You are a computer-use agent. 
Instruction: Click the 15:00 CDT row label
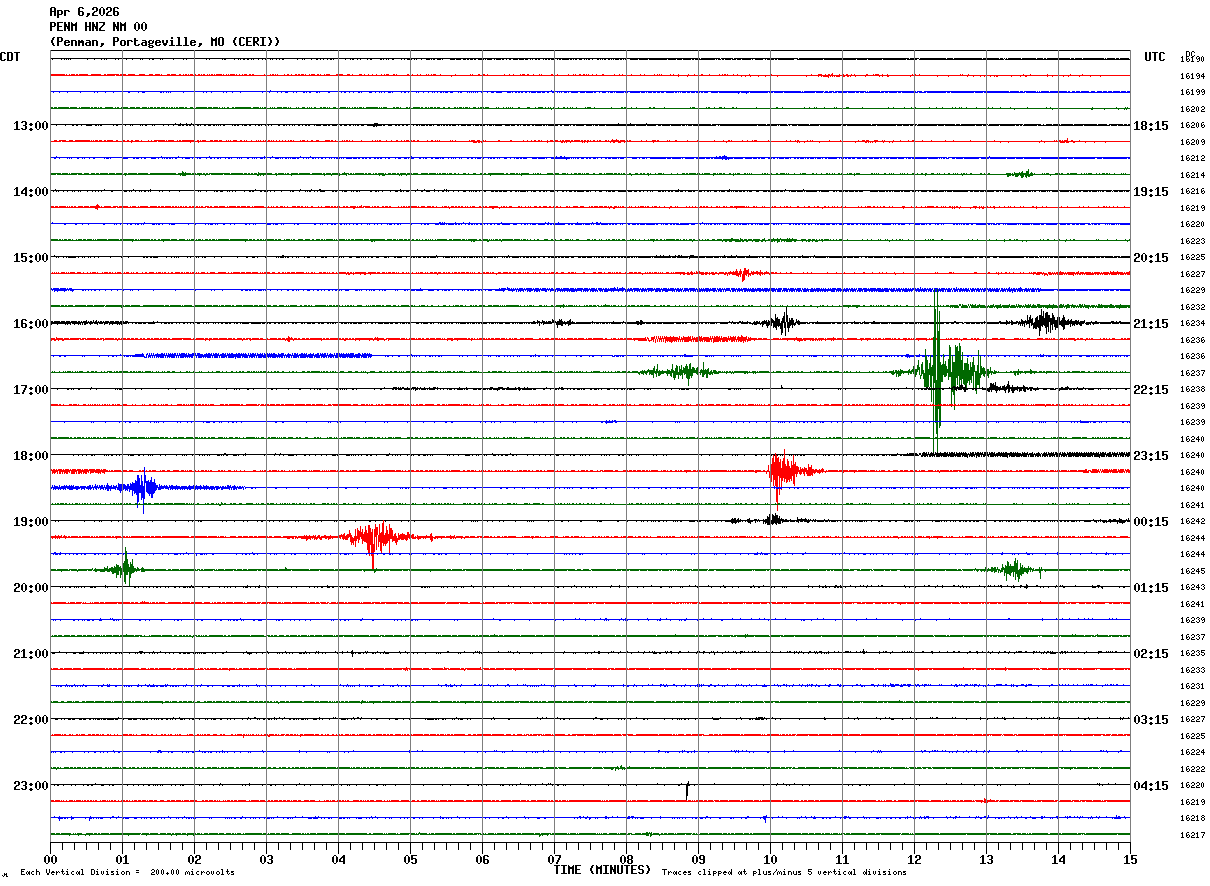pyautogui.click(x=31, y=258)
